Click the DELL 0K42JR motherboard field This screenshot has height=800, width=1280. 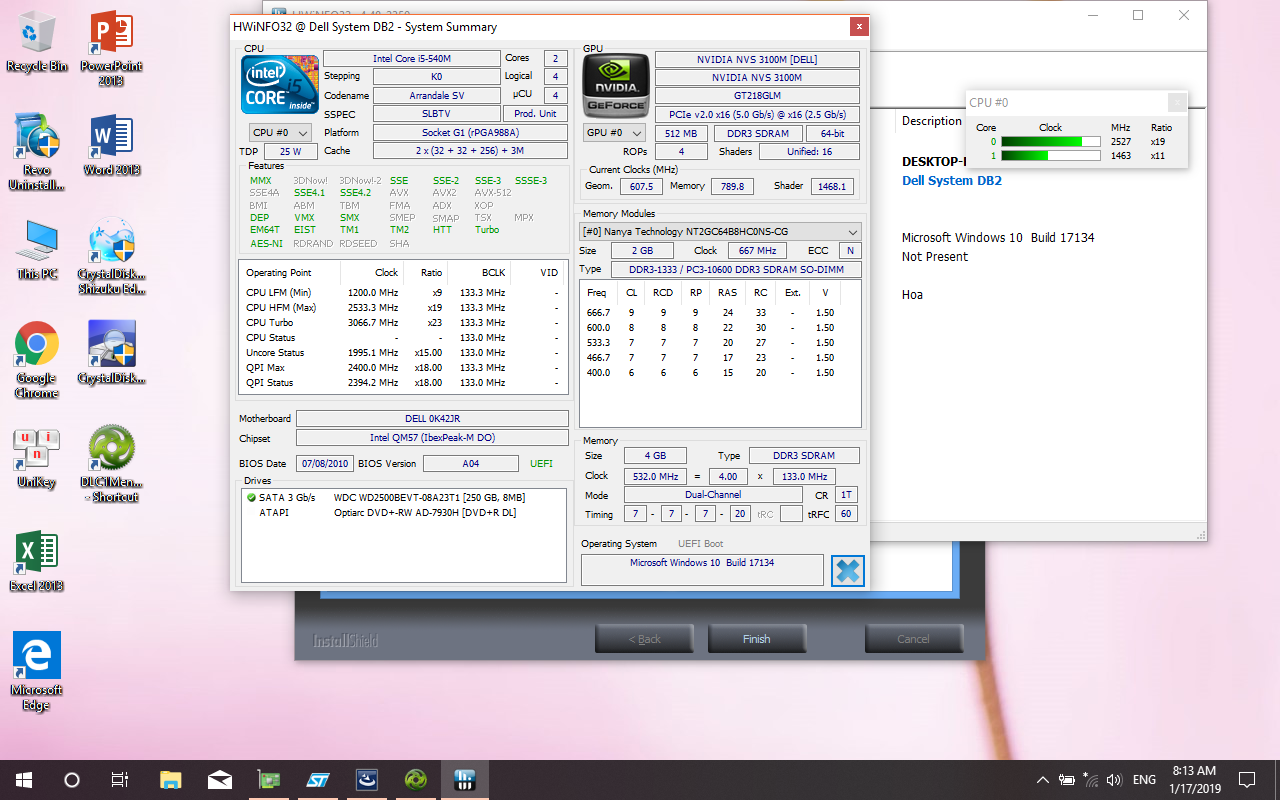coord(432,418)
